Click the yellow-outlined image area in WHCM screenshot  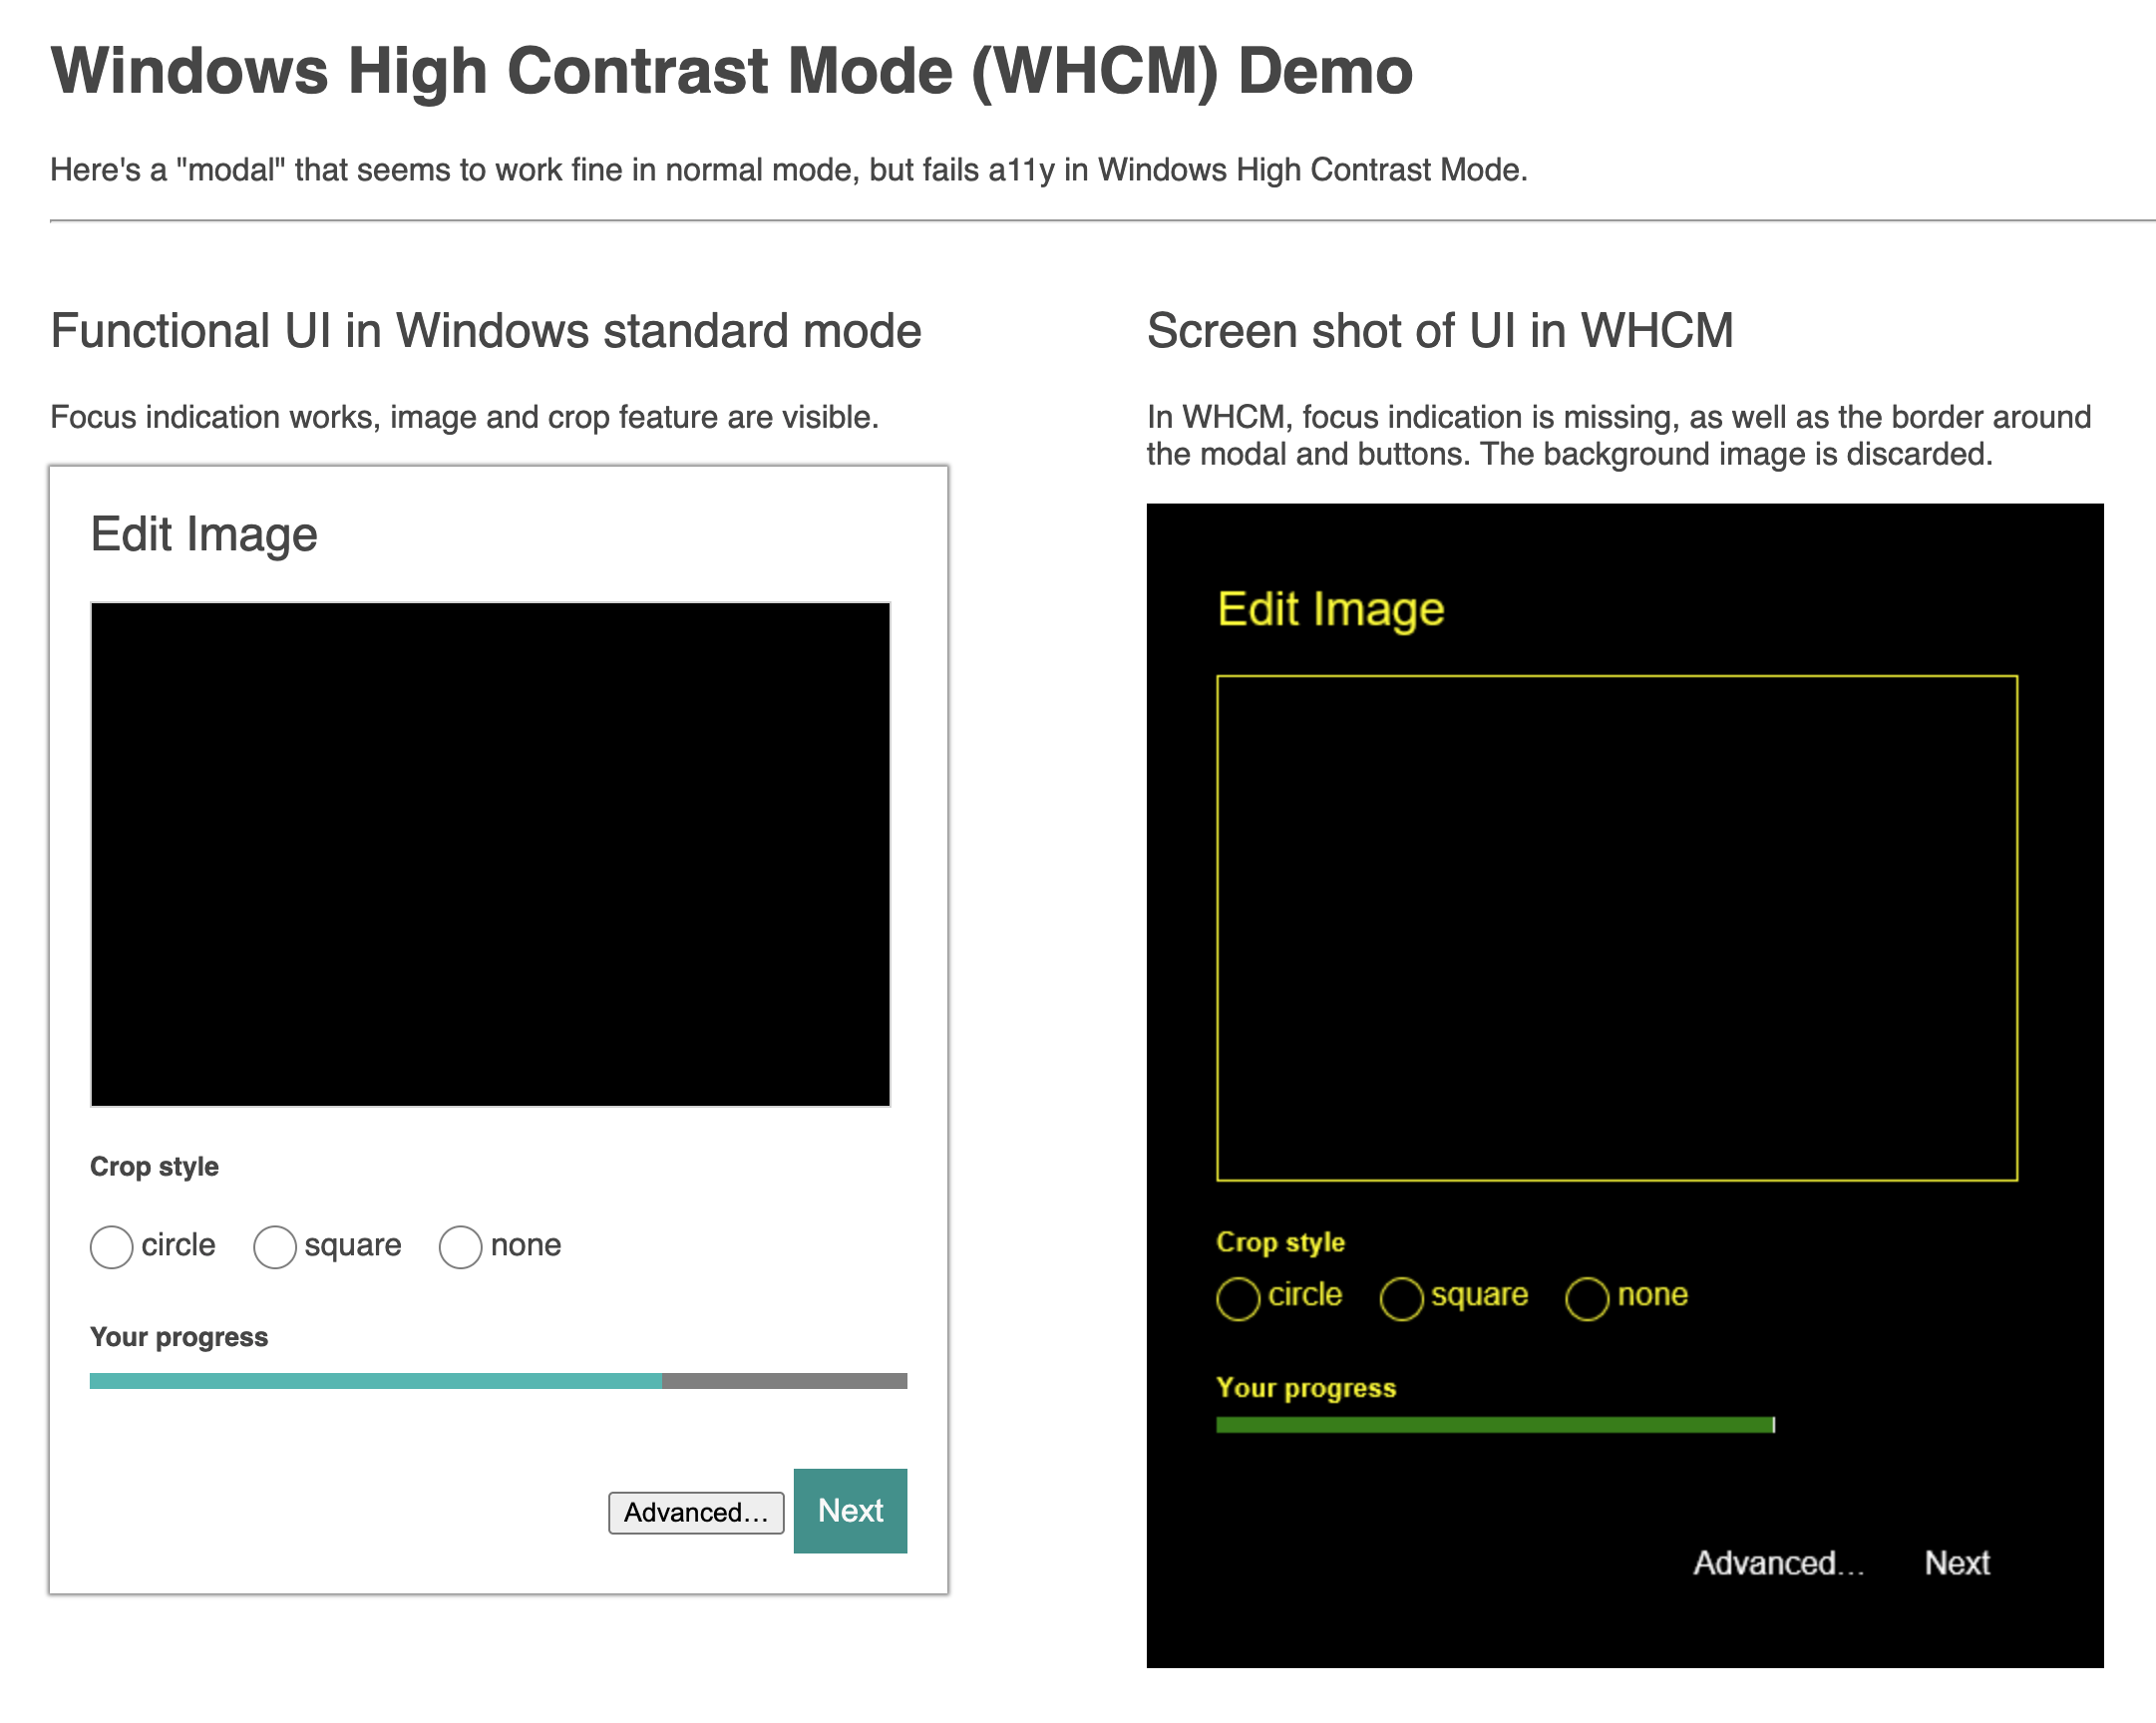1616,928
